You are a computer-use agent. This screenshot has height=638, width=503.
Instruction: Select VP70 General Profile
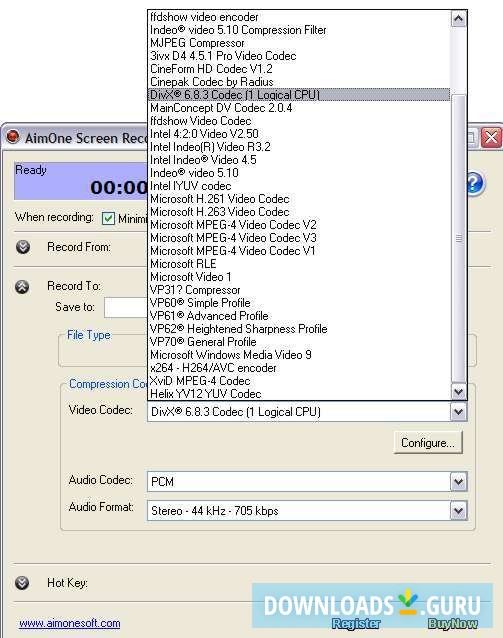click(299, 342)
